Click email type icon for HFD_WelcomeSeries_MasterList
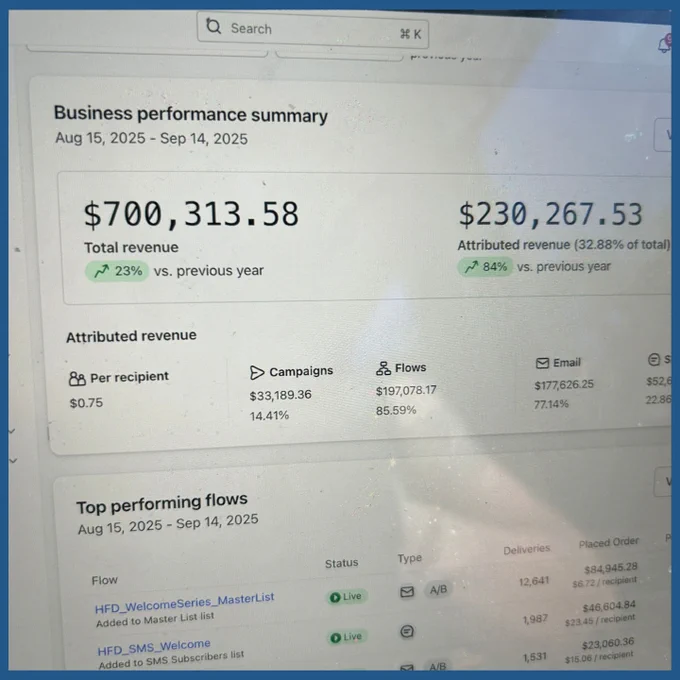680x680 pixels. 407,592
